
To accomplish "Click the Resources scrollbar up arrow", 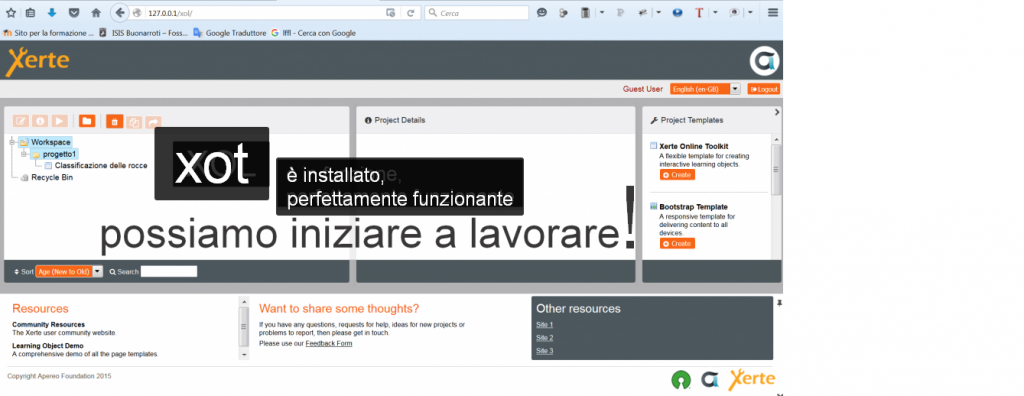I will coord(245,301).
